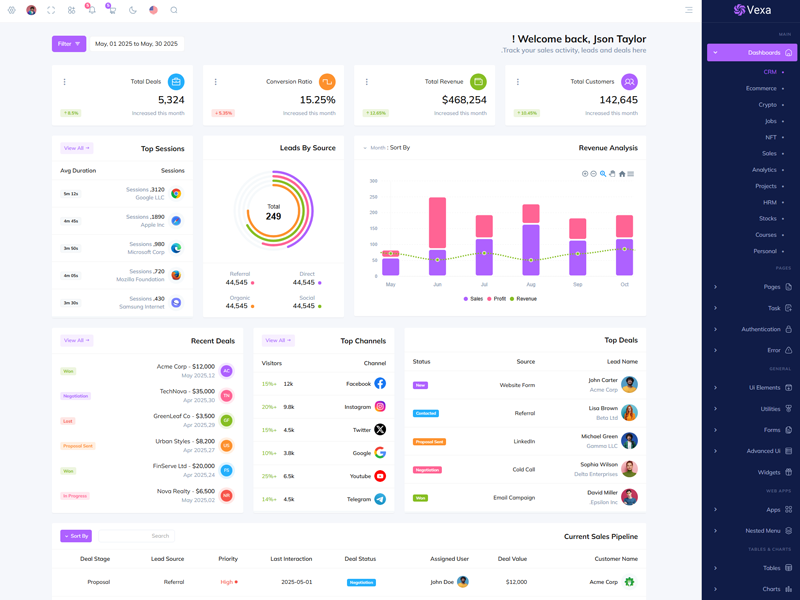The image size is (800, 600).
Task: Click the fullscreen icon in top bar
Action: 51,10
